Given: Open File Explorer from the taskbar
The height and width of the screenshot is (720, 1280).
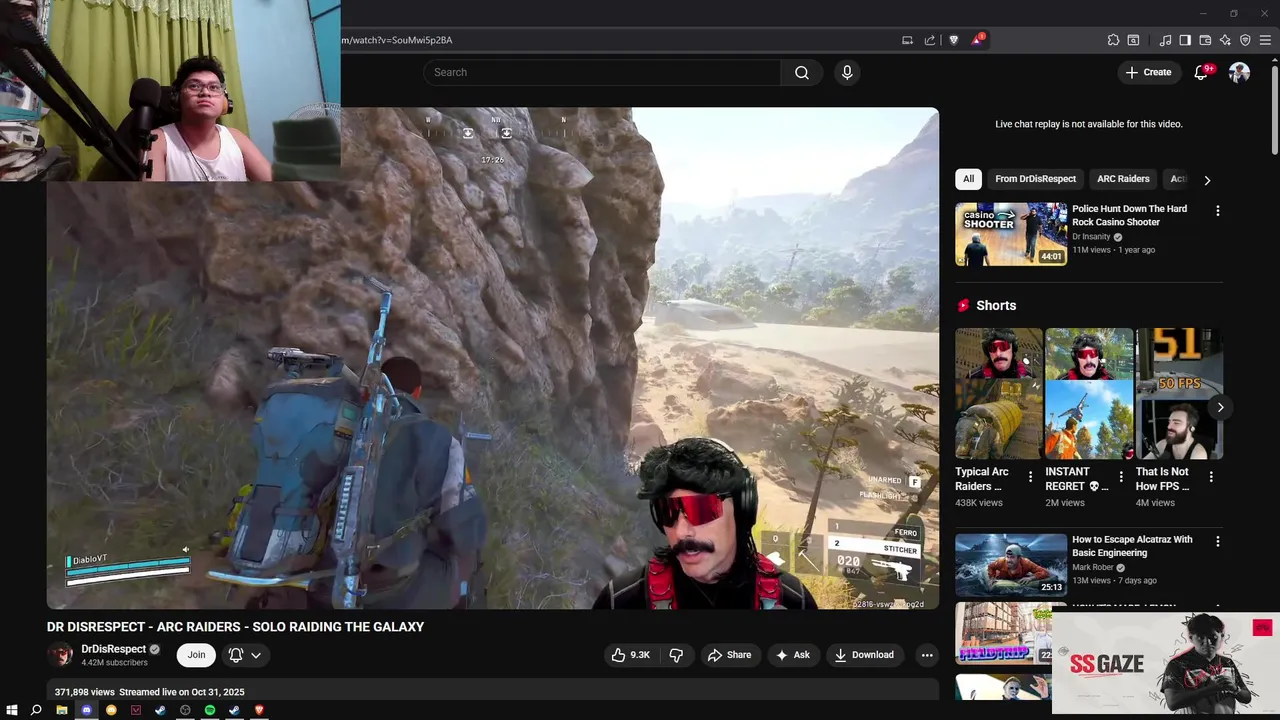Looking at the screenshot, I should 62,710.
